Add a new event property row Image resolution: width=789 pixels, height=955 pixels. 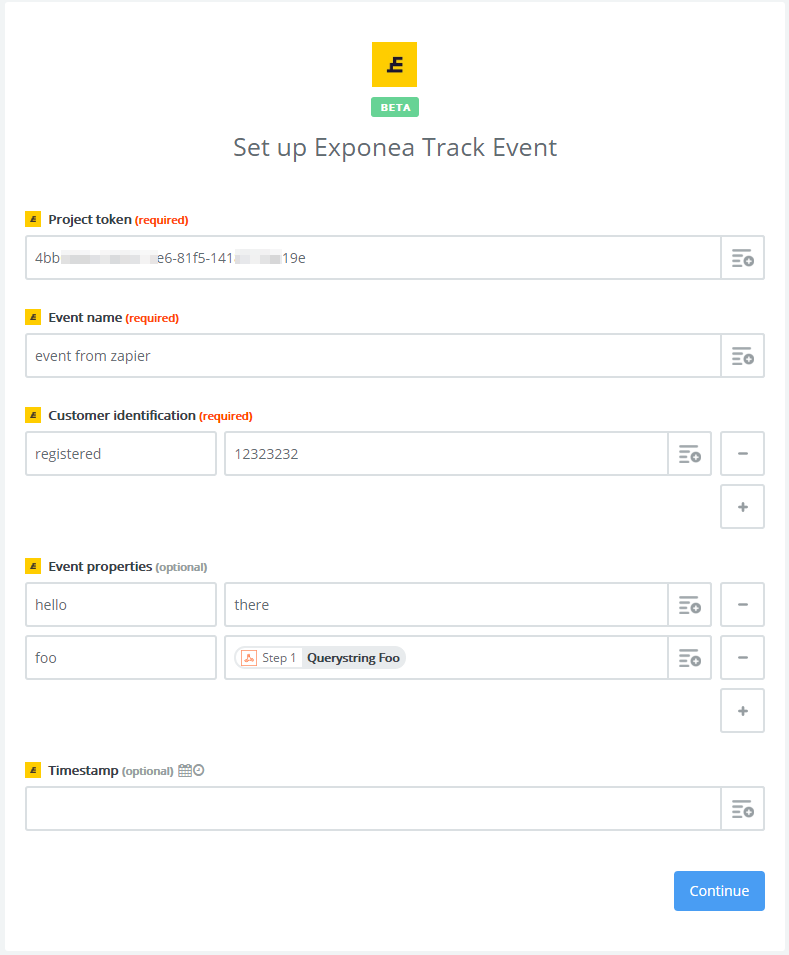[x=742, y=711]
